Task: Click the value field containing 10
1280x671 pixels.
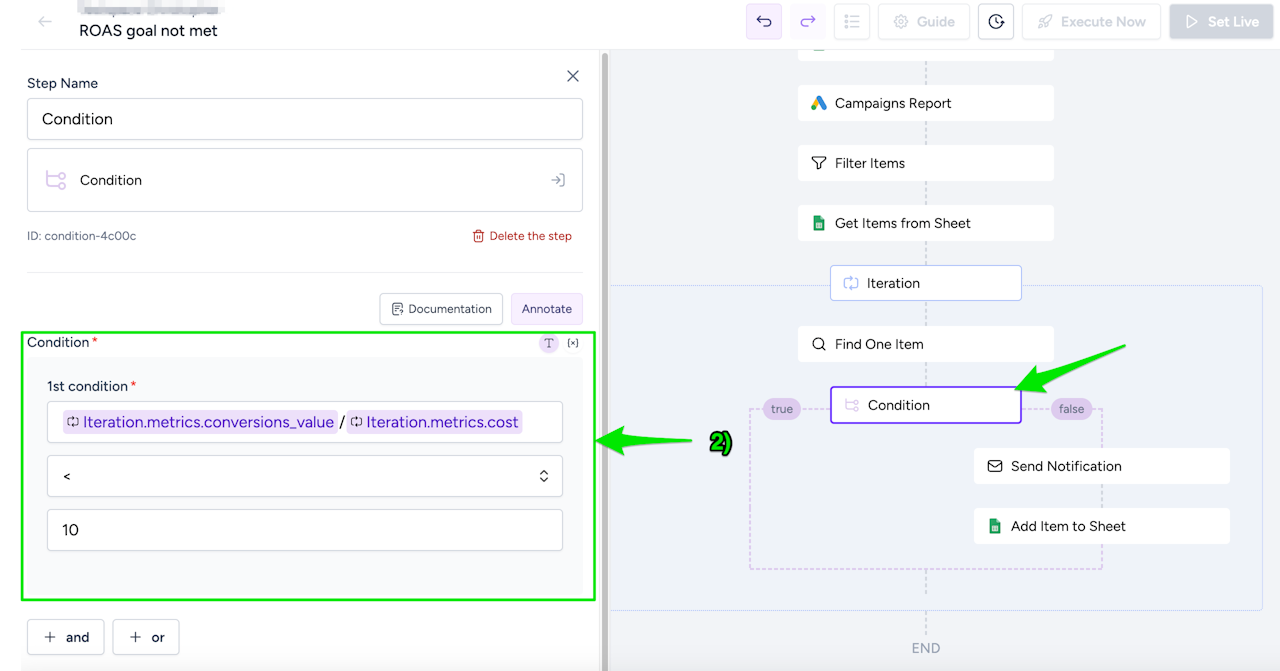Action: tap(305, 530)
